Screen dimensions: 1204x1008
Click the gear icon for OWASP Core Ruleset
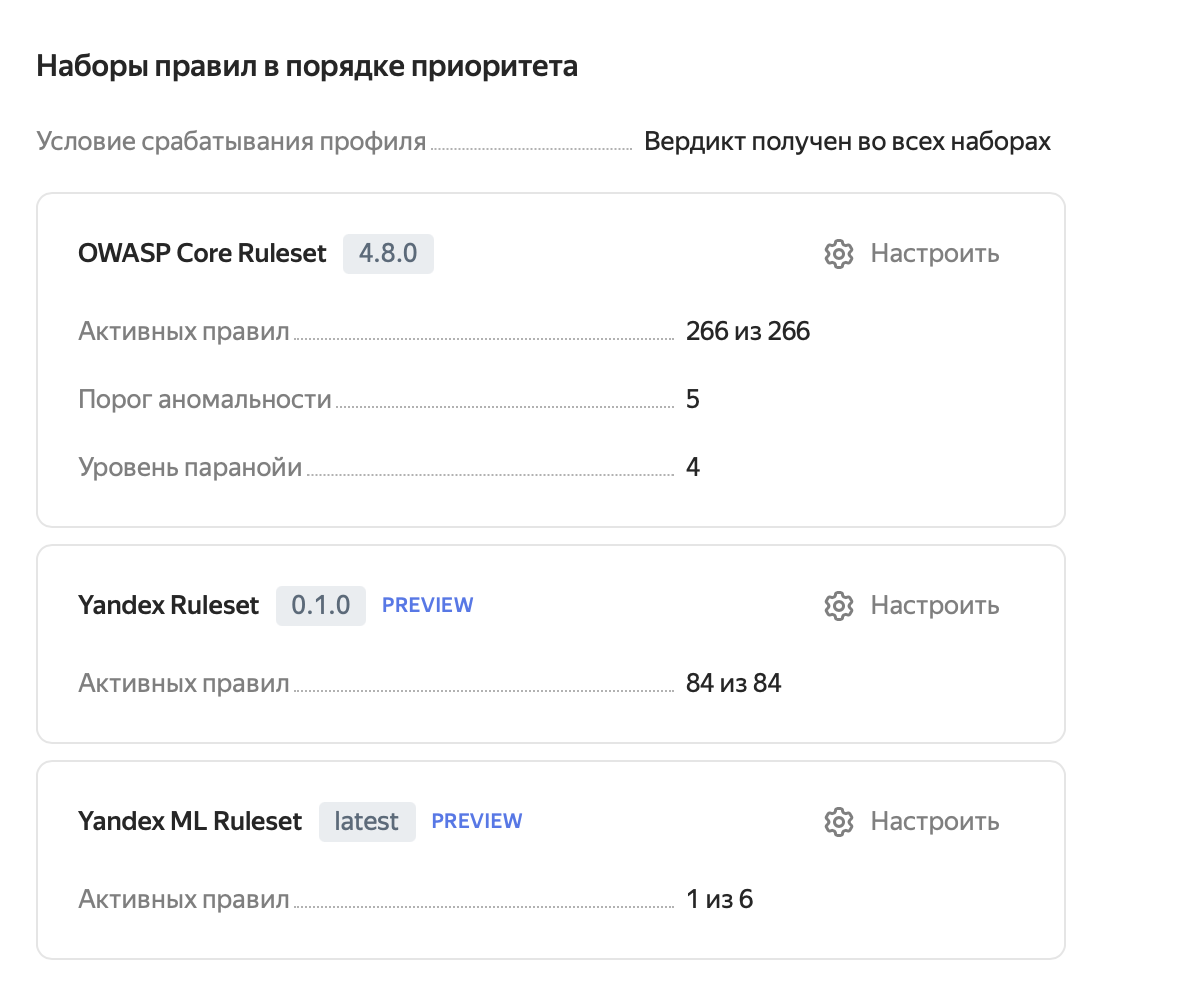tap(838, 254)
